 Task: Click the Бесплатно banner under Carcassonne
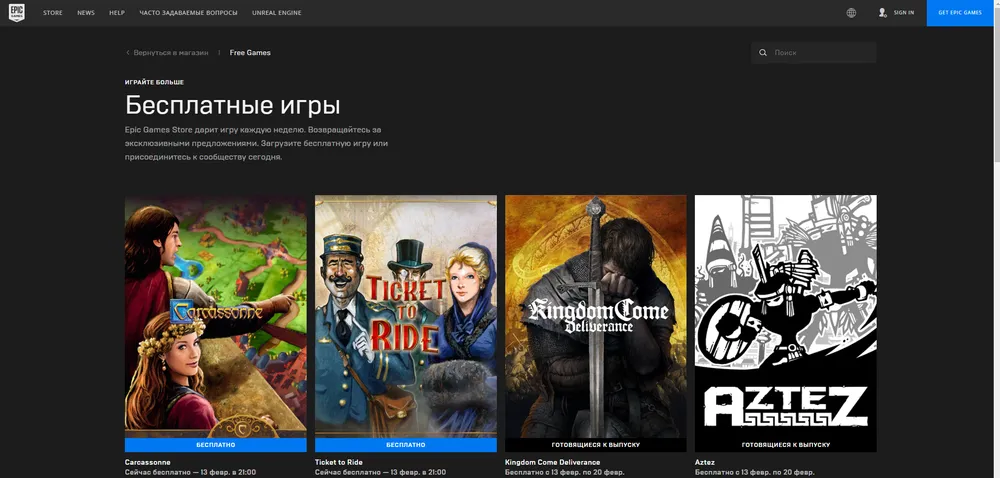click(215, 444)
